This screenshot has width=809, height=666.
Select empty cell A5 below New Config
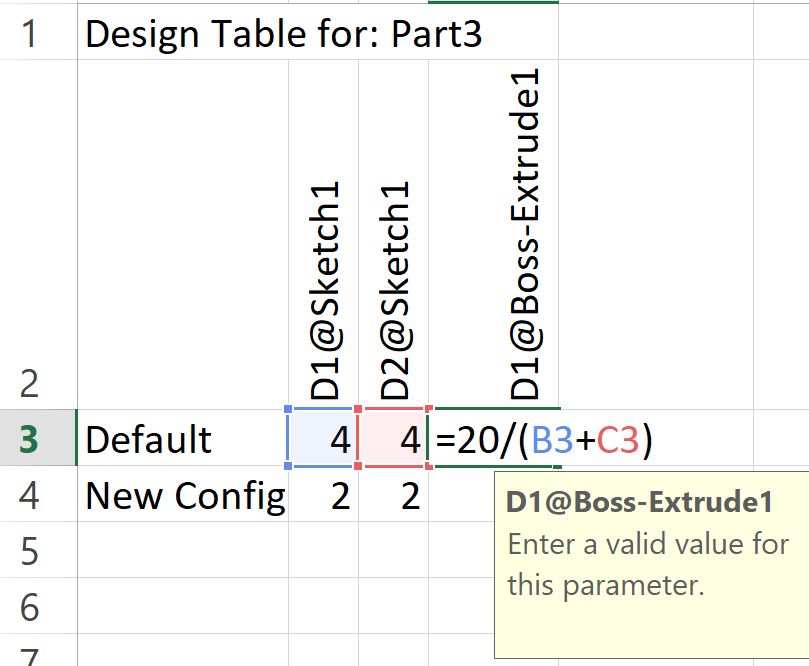[183, 549]
